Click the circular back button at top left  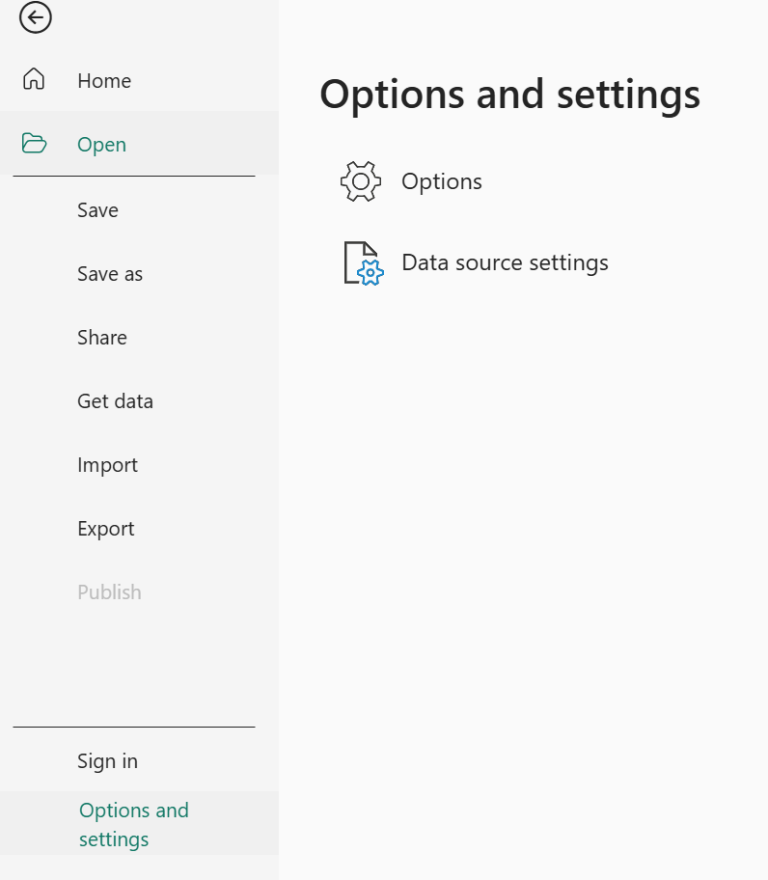click(35, 18)
